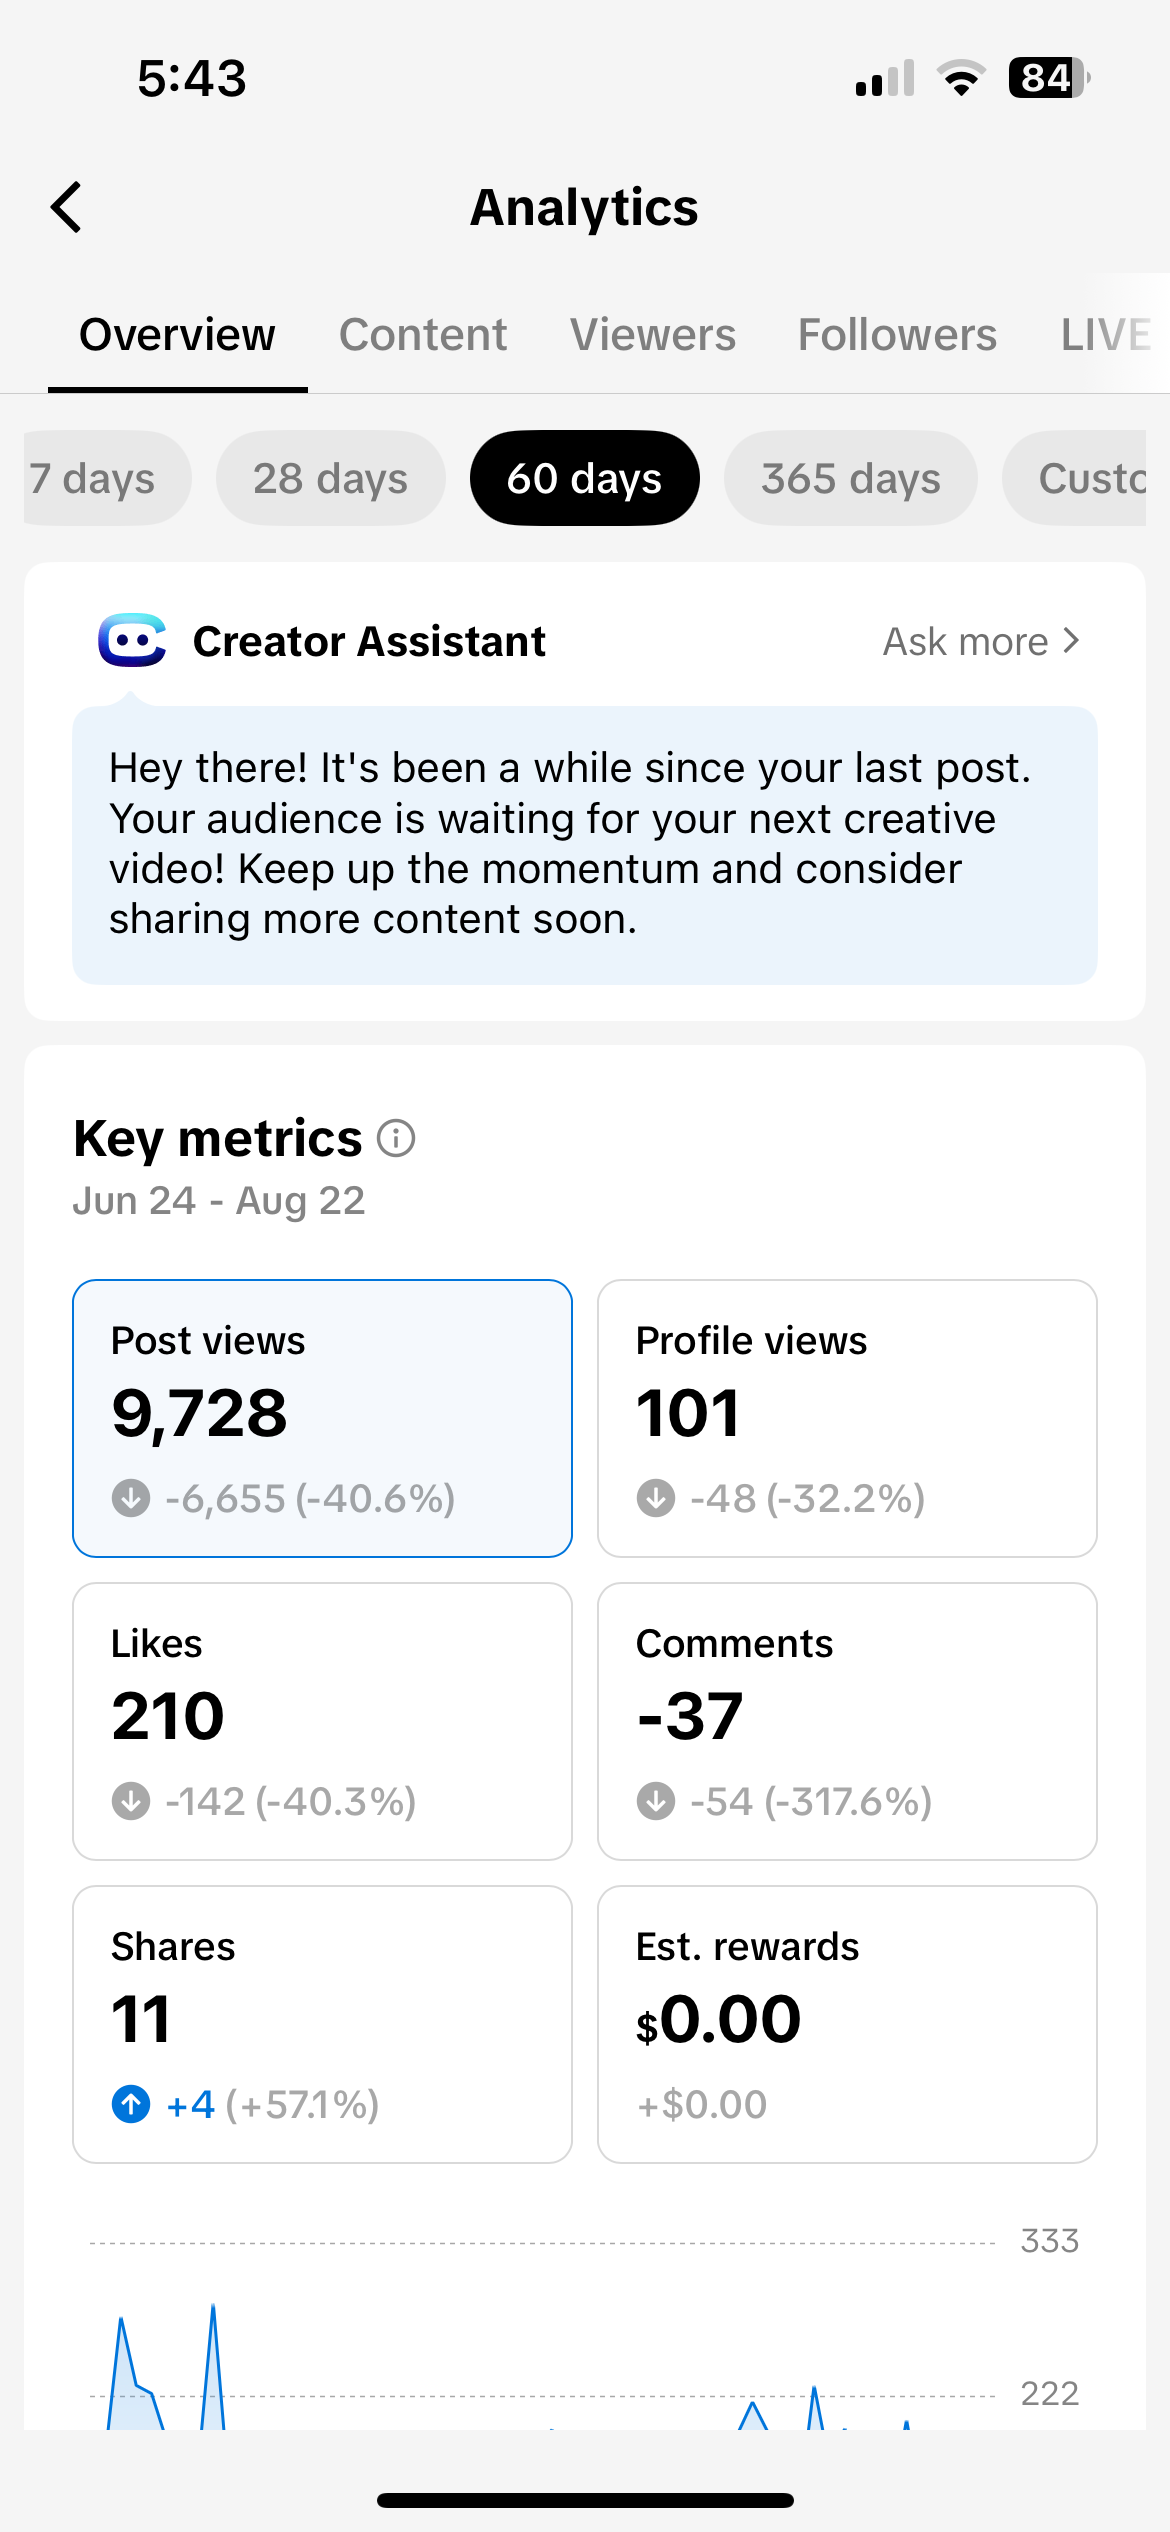
Task: Tap the Likes decrease arrow icon
Action: tap(131, 1801)
